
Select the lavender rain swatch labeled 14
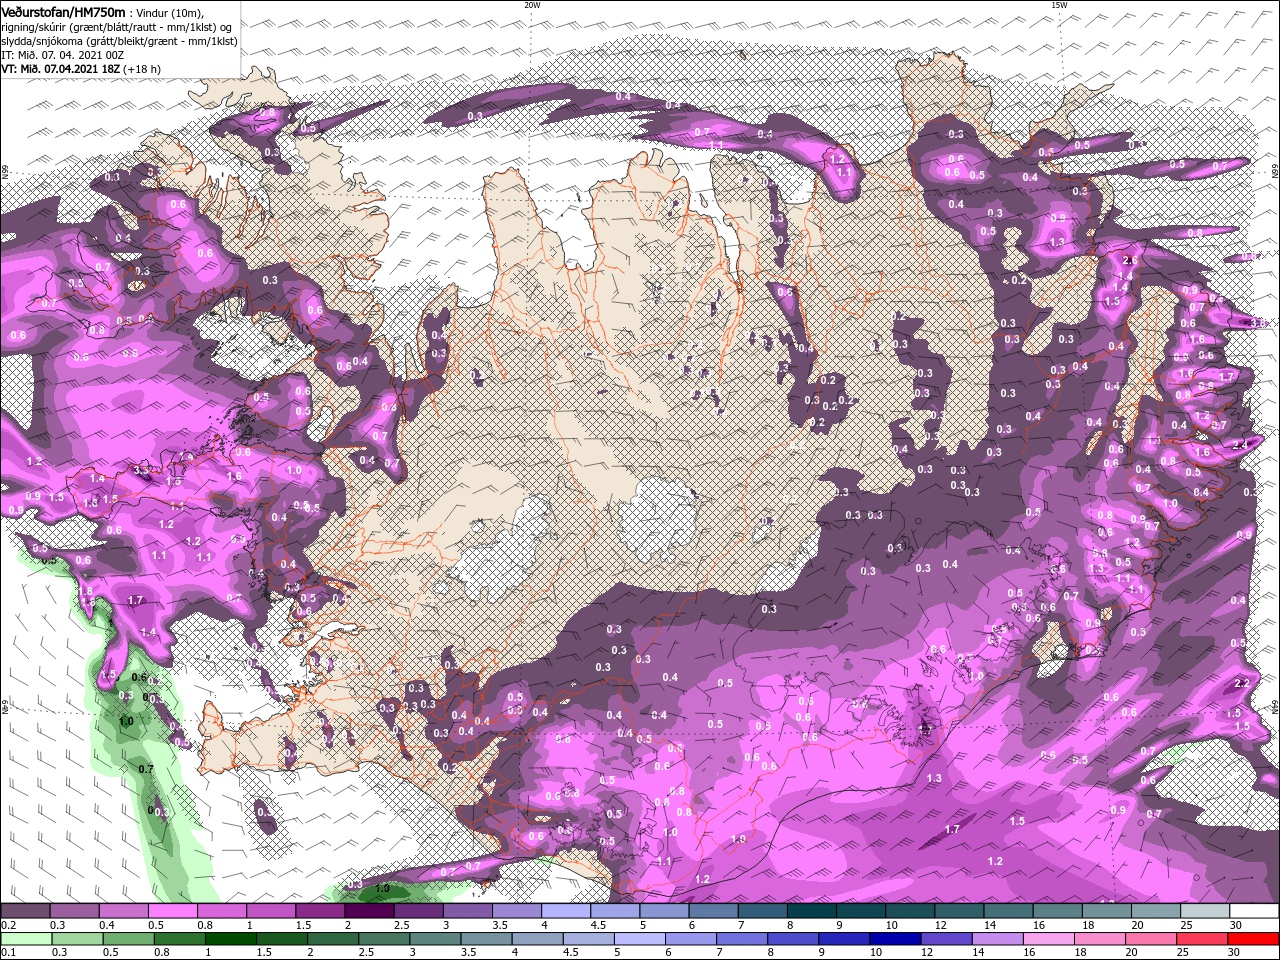998,939
